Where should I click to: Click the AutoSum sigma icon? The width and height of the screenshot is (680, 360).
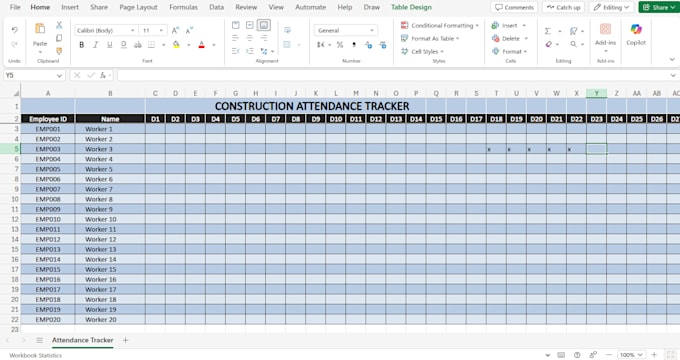tap(548, 31)
